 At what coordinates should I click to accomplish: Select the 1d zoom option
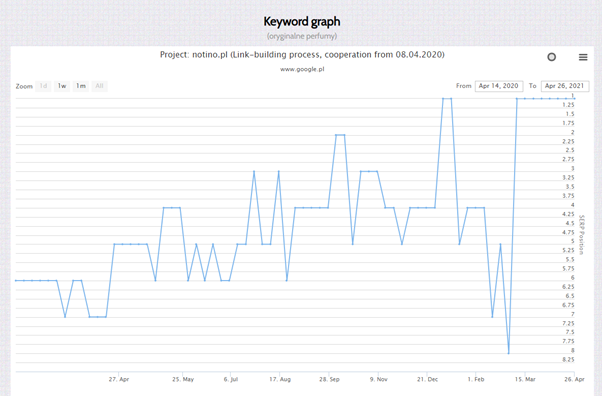point(43,86)
